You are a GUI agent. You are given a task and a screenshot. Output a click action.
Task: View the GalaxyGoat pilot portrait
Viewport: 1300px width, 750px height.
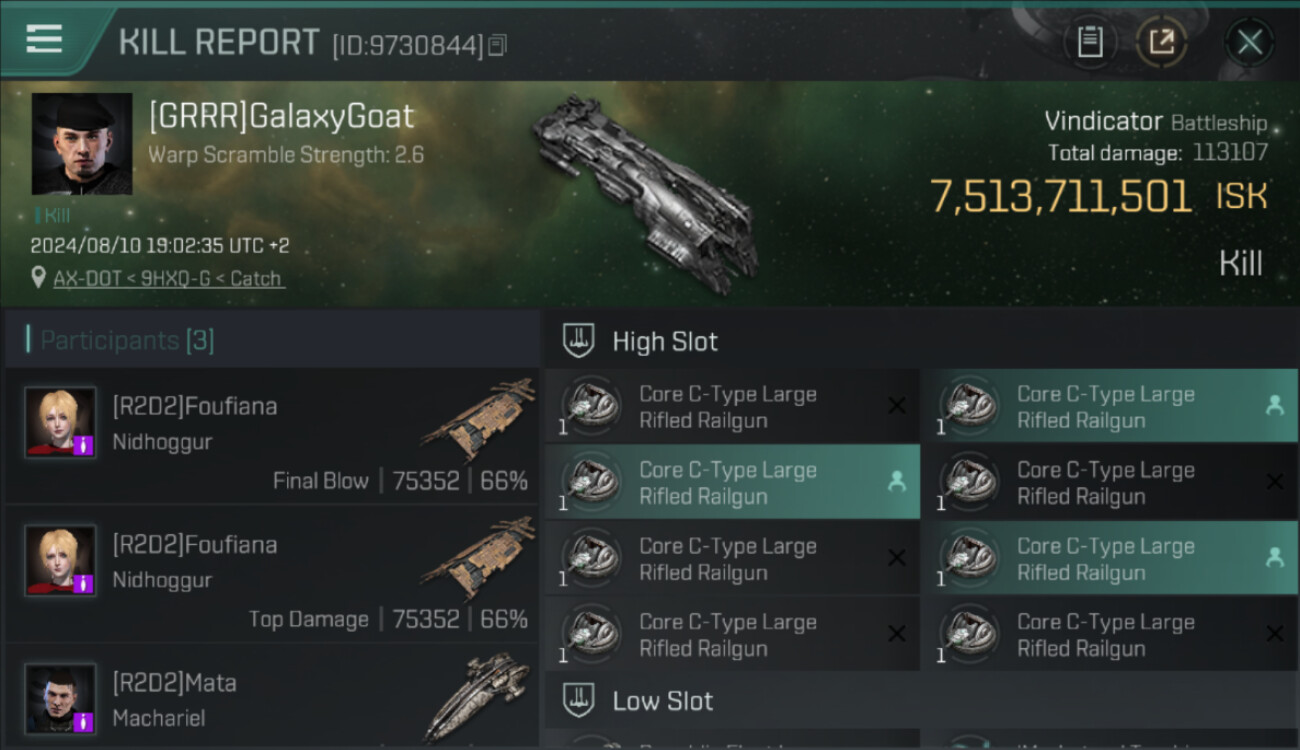[x=82, y=143]
